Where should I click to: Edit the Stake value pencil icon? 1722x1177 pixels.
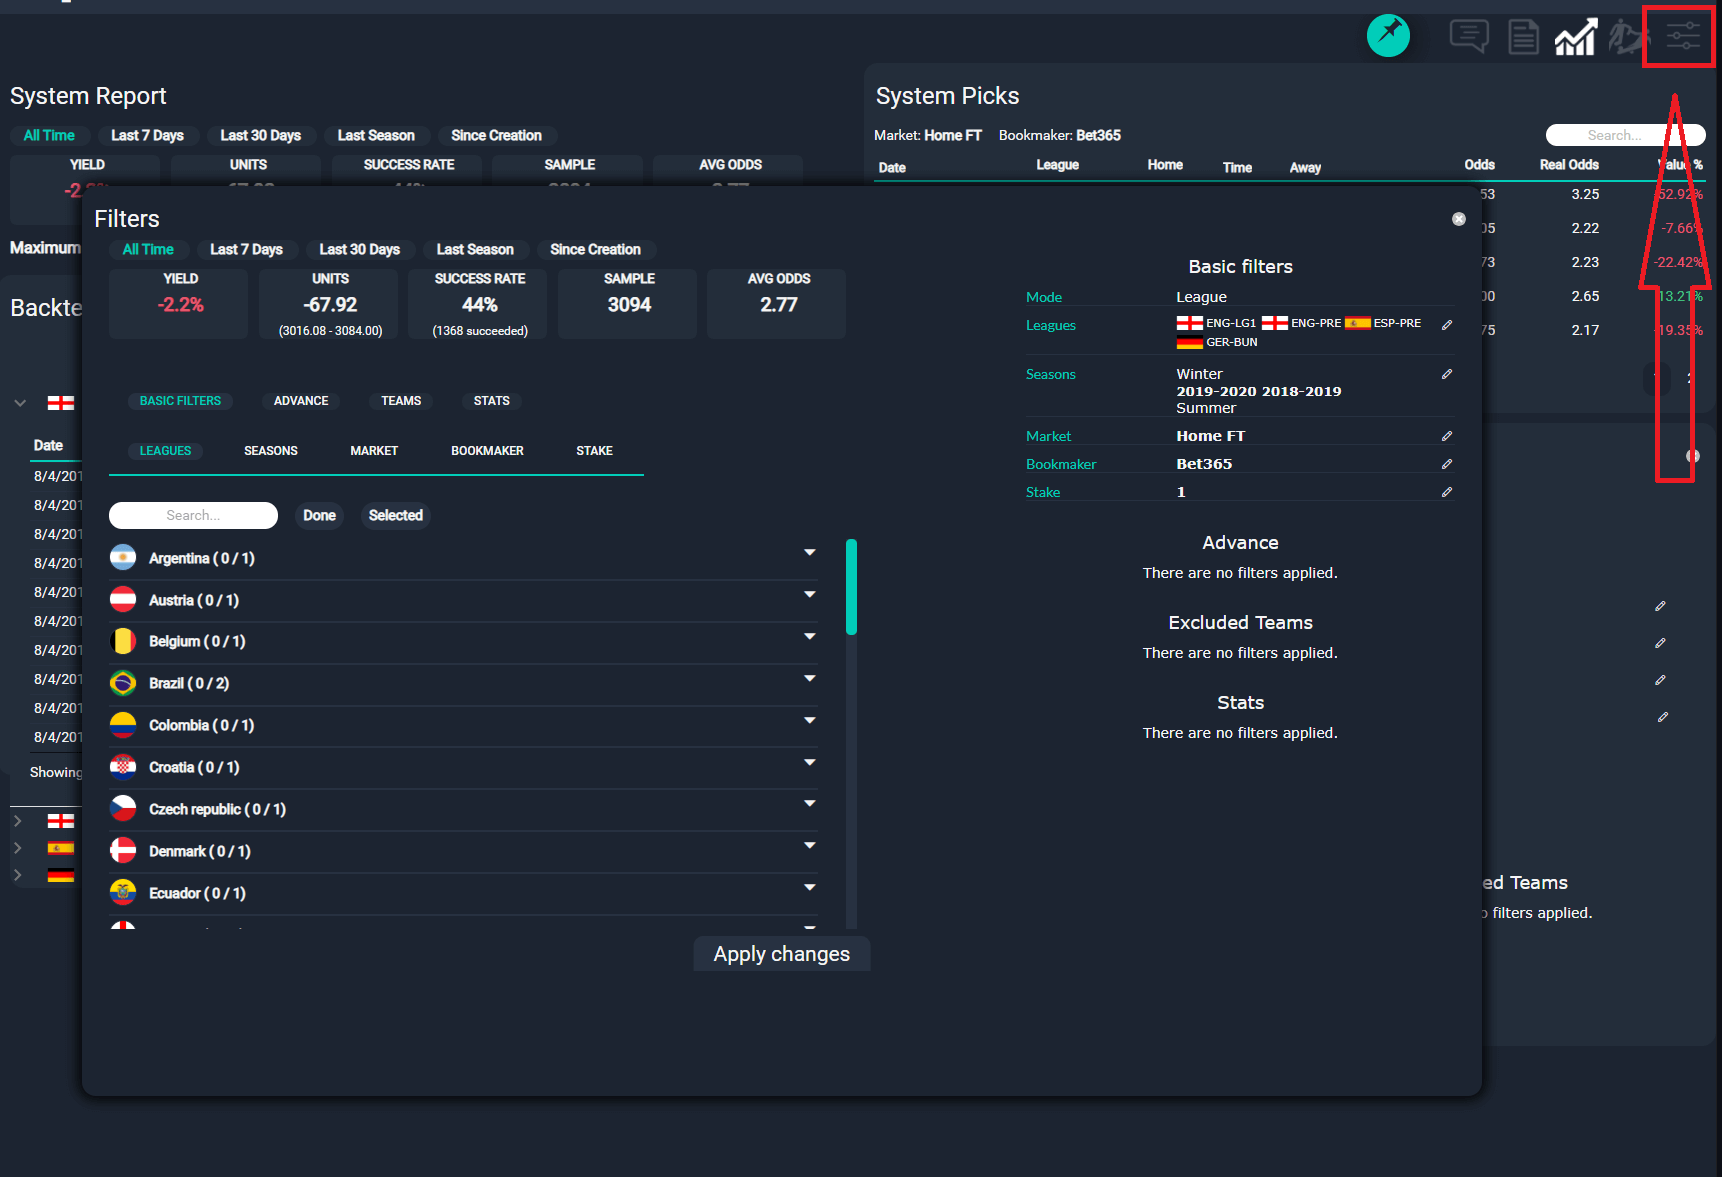point(1447,491)
